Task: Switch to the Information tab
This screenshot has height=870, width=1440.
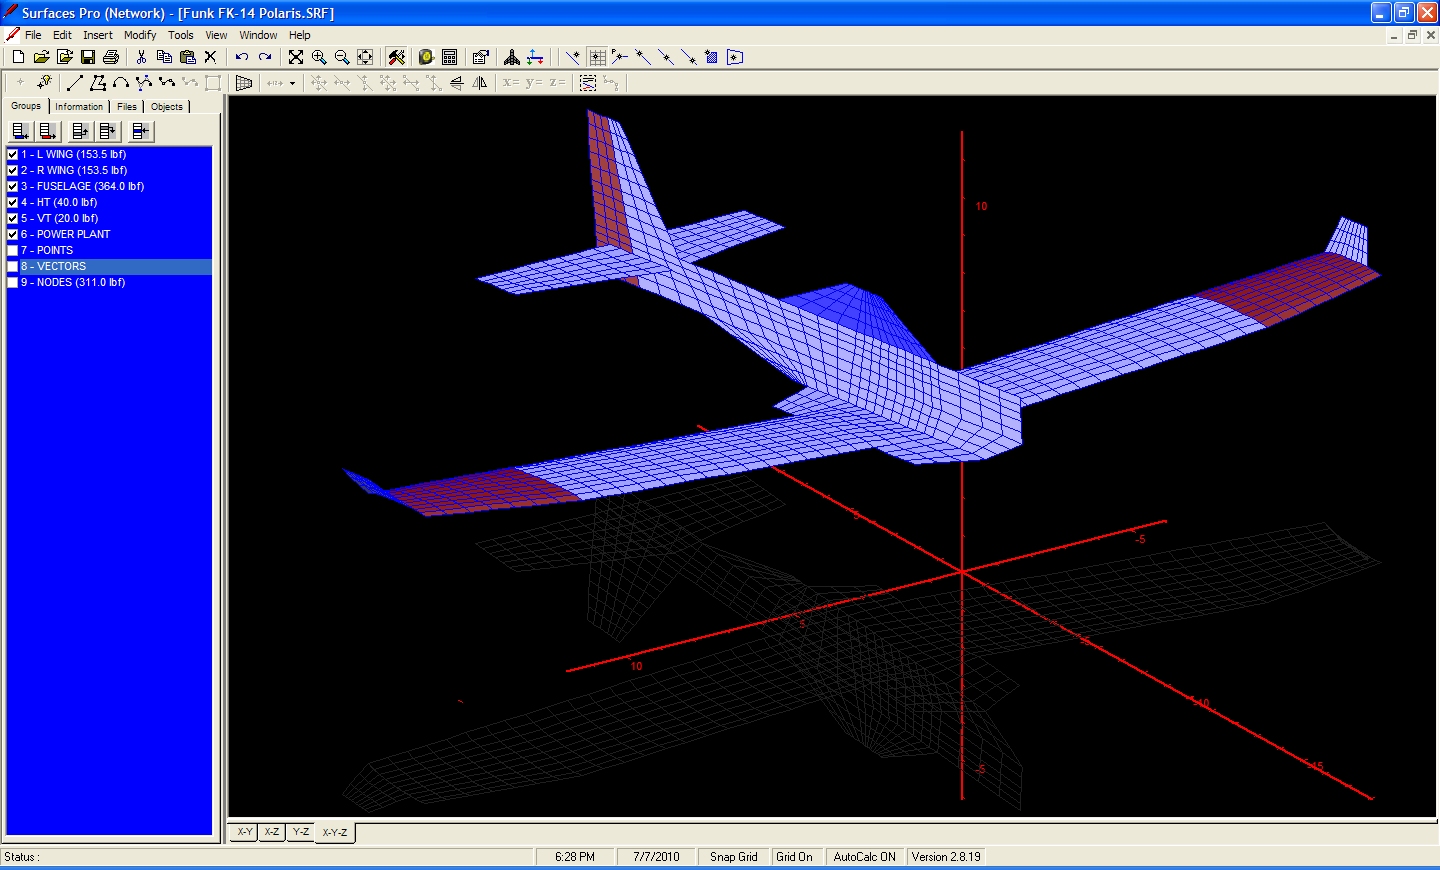Action: tap(79, 106)
